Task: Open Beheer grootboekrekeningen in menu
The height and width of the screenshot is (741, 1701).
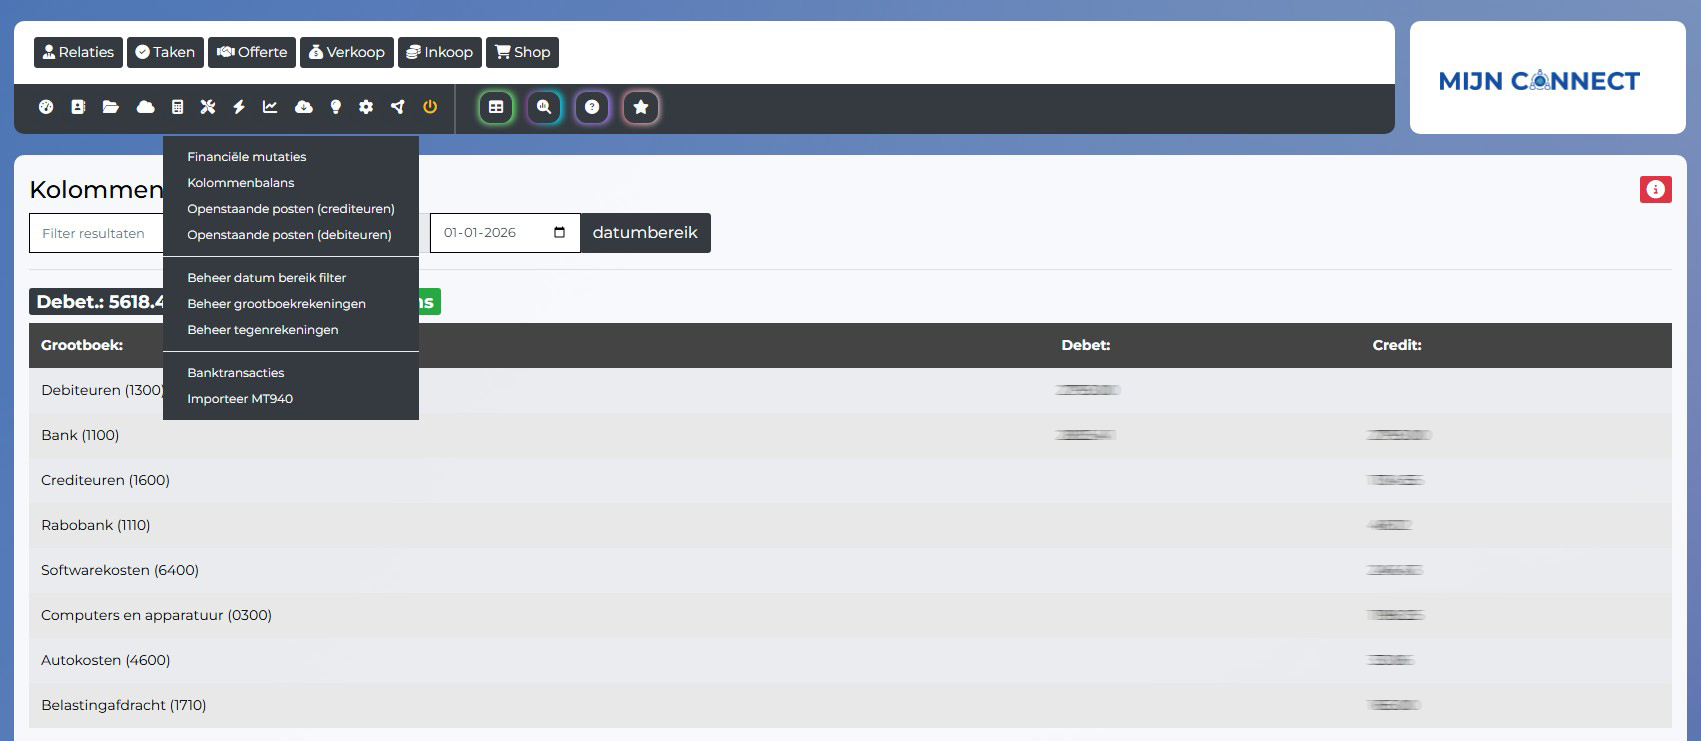Action: pos(276,304)
